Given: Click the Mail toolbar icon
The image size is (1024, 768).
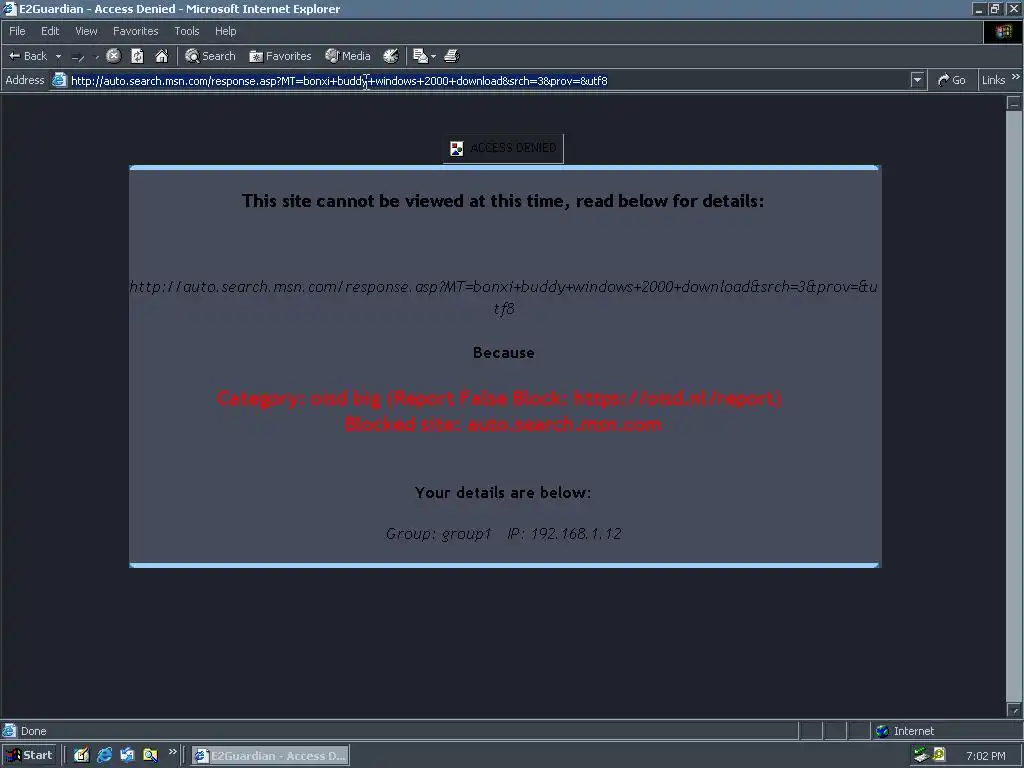Looking at the screenshot, I should (x=421, y=56).
